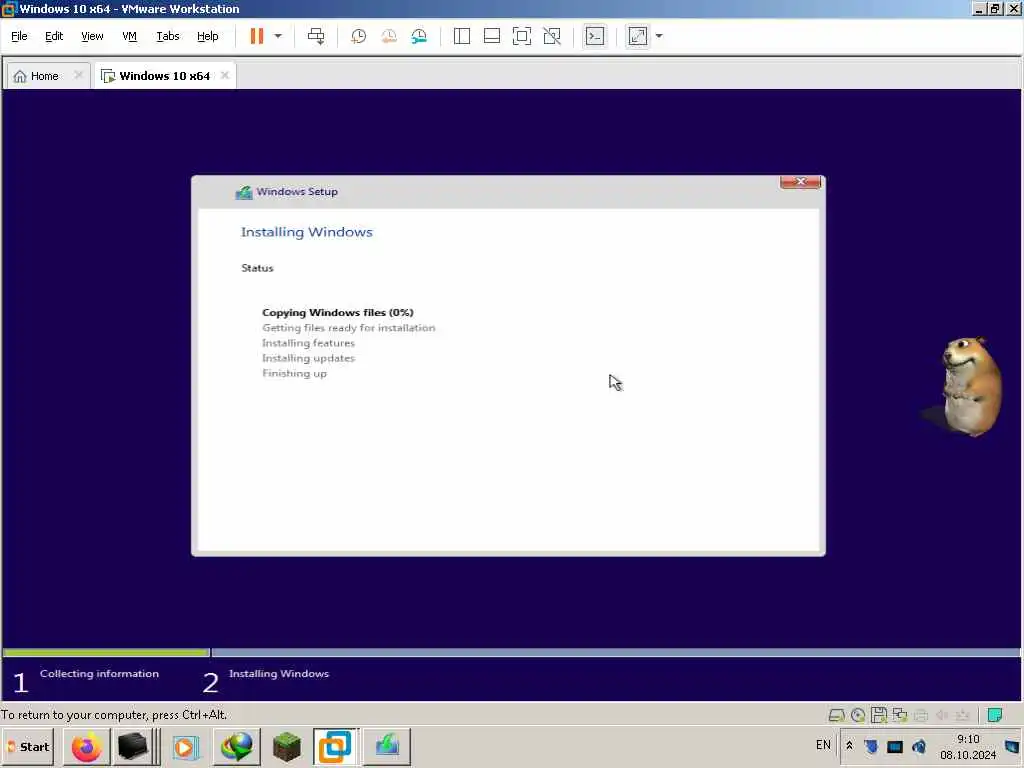
Task: Click the Installing features status line
Action: 308,343
